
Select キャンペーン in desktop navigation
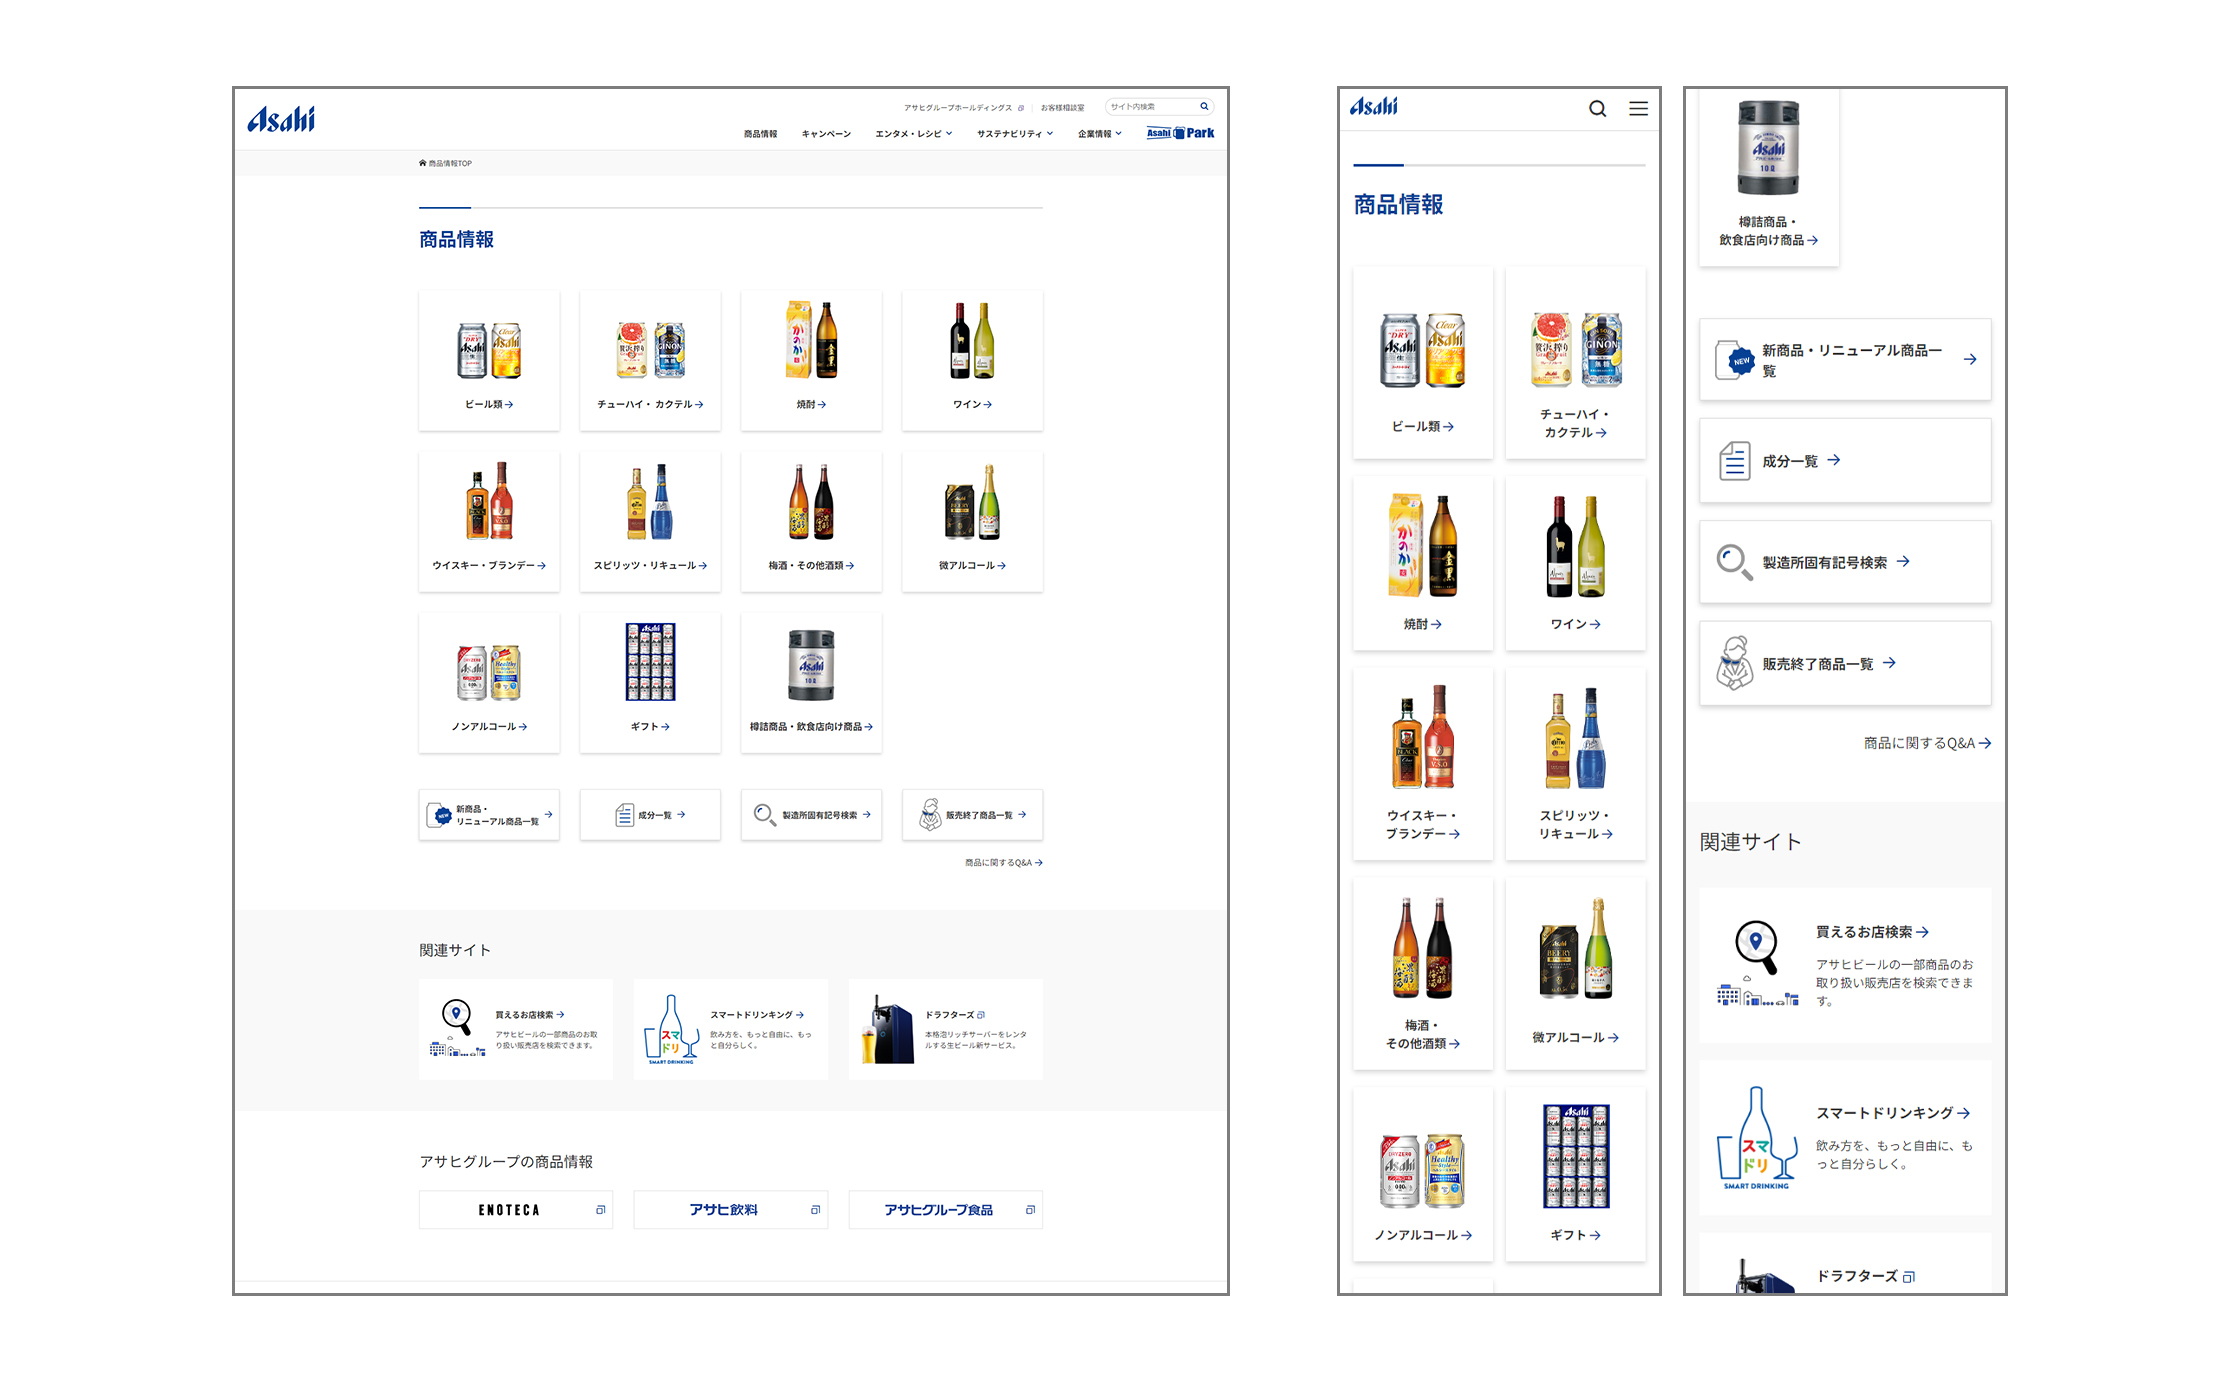click(x=826, y=134)
